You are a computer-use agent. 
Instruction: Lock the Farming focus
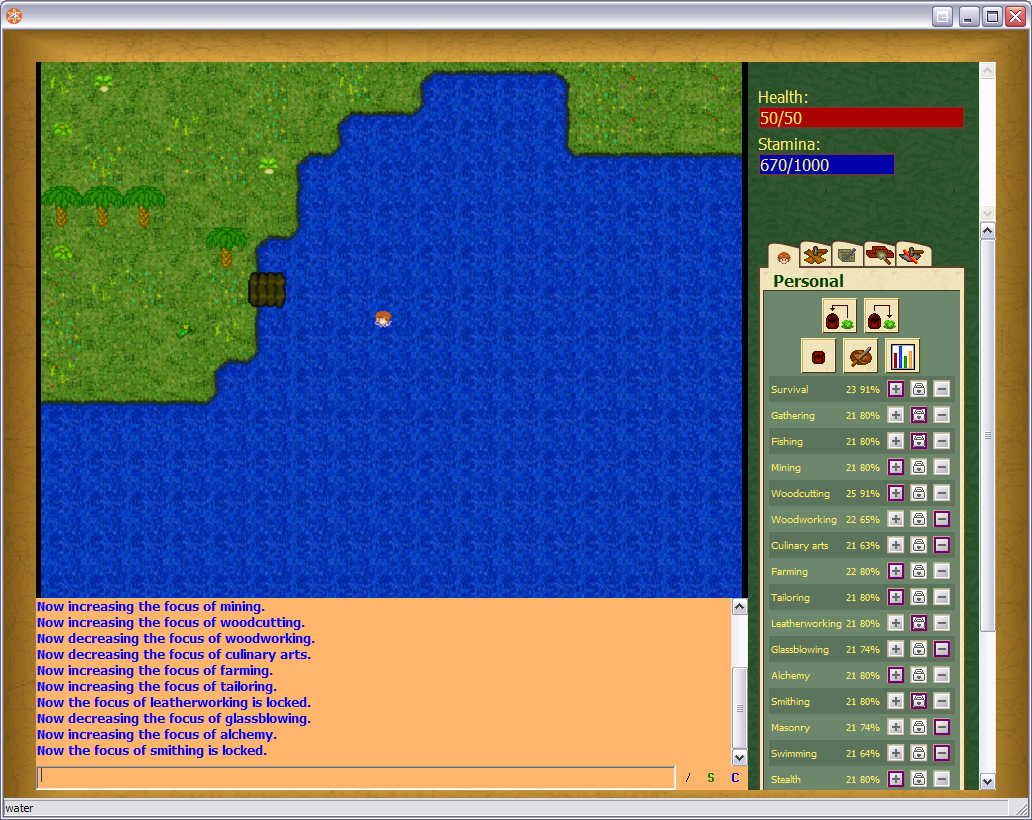(x=919, y=571)
